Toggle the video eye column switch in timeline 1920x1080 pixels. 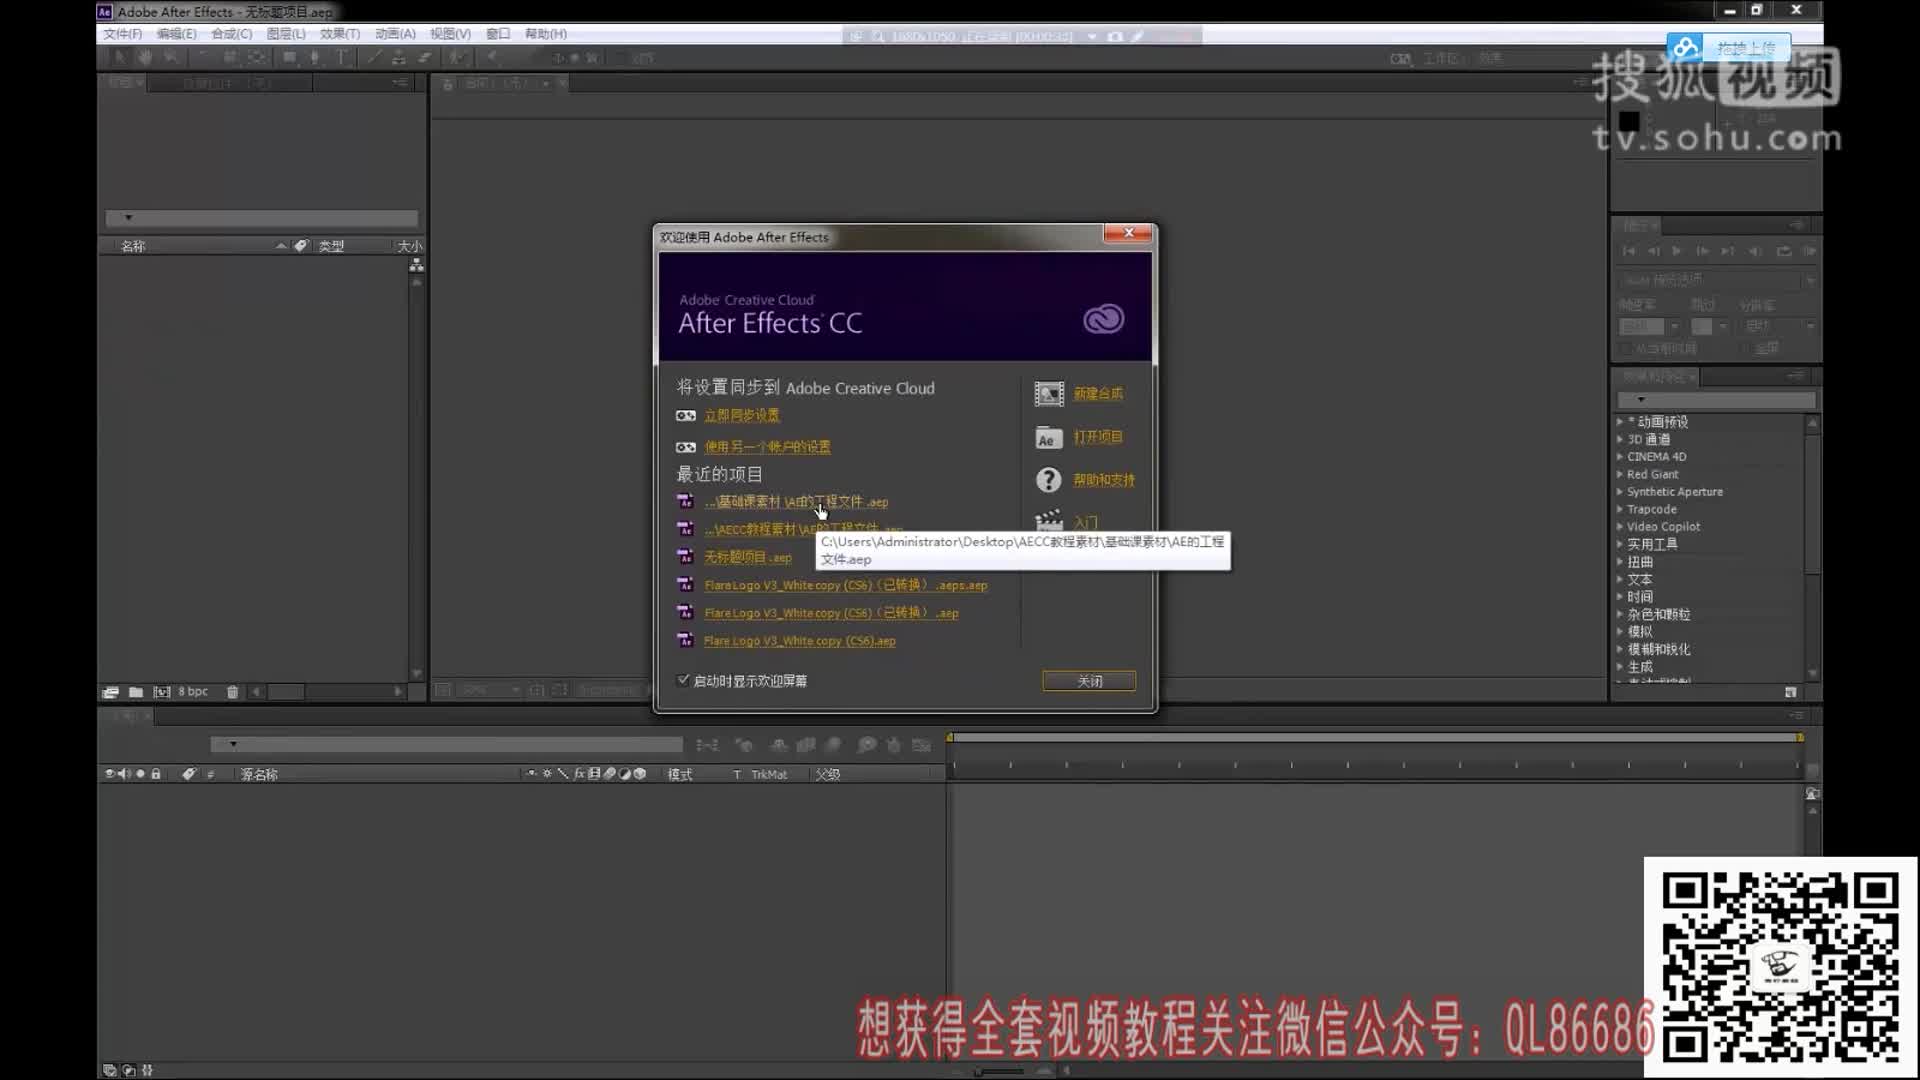(110, 774)
